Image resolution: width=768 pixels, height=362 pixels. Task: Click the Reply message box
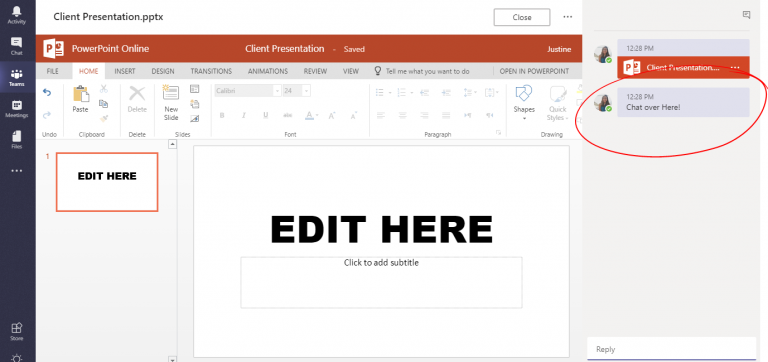(x=672, y=349)
